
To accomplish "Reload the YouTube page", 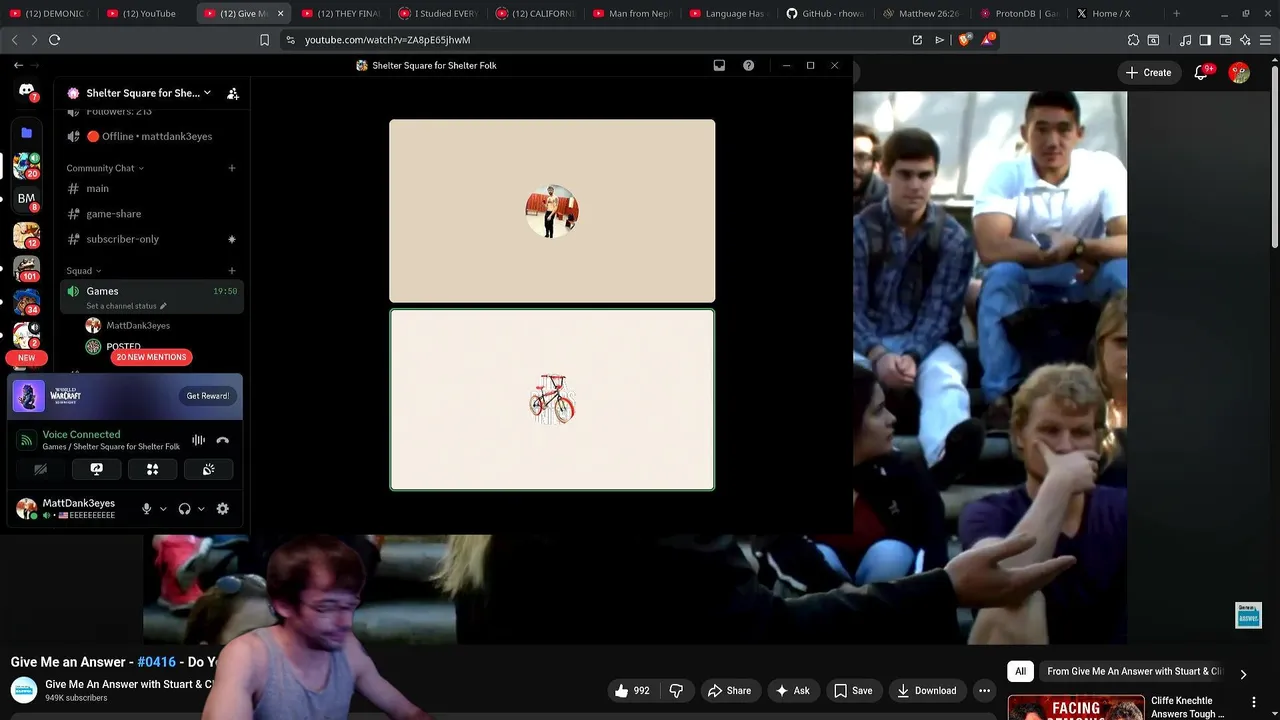I will 54,40.
